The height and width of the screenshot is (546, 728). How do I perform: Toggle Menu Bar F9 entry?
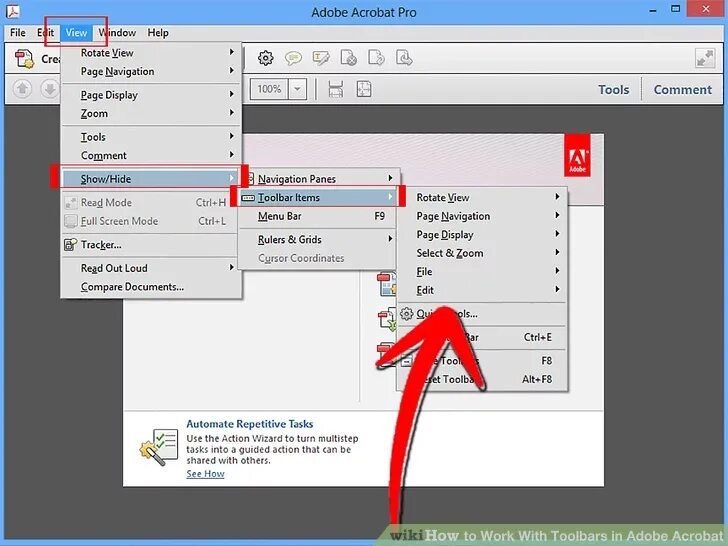318,216
